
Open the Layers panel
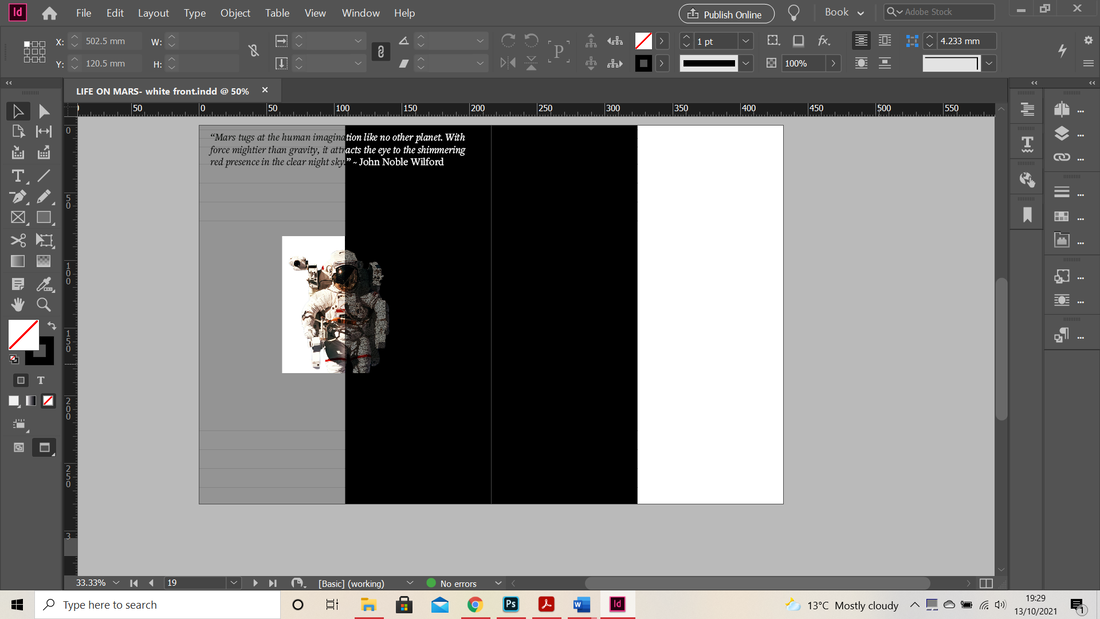(1061, 133)
